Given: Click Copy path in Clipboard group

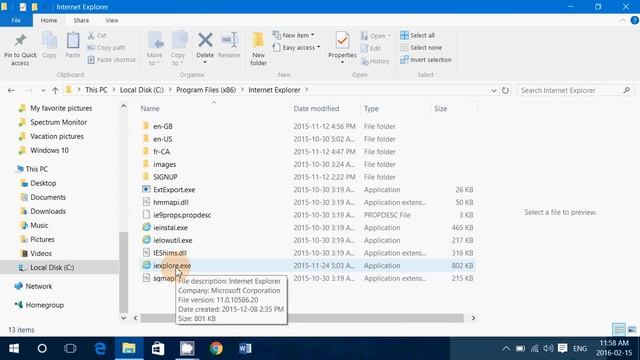Looking at the screenshot, I should 106,48.
